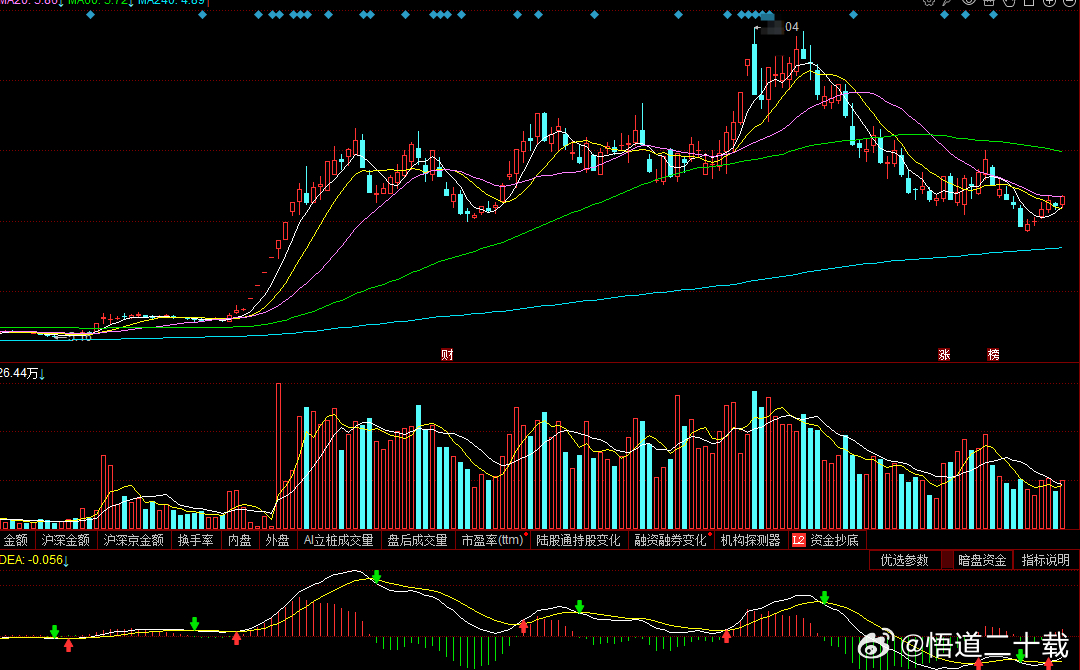Open the 指标说明 help button
The image size is (1080, 670).
pos(1046,561)
